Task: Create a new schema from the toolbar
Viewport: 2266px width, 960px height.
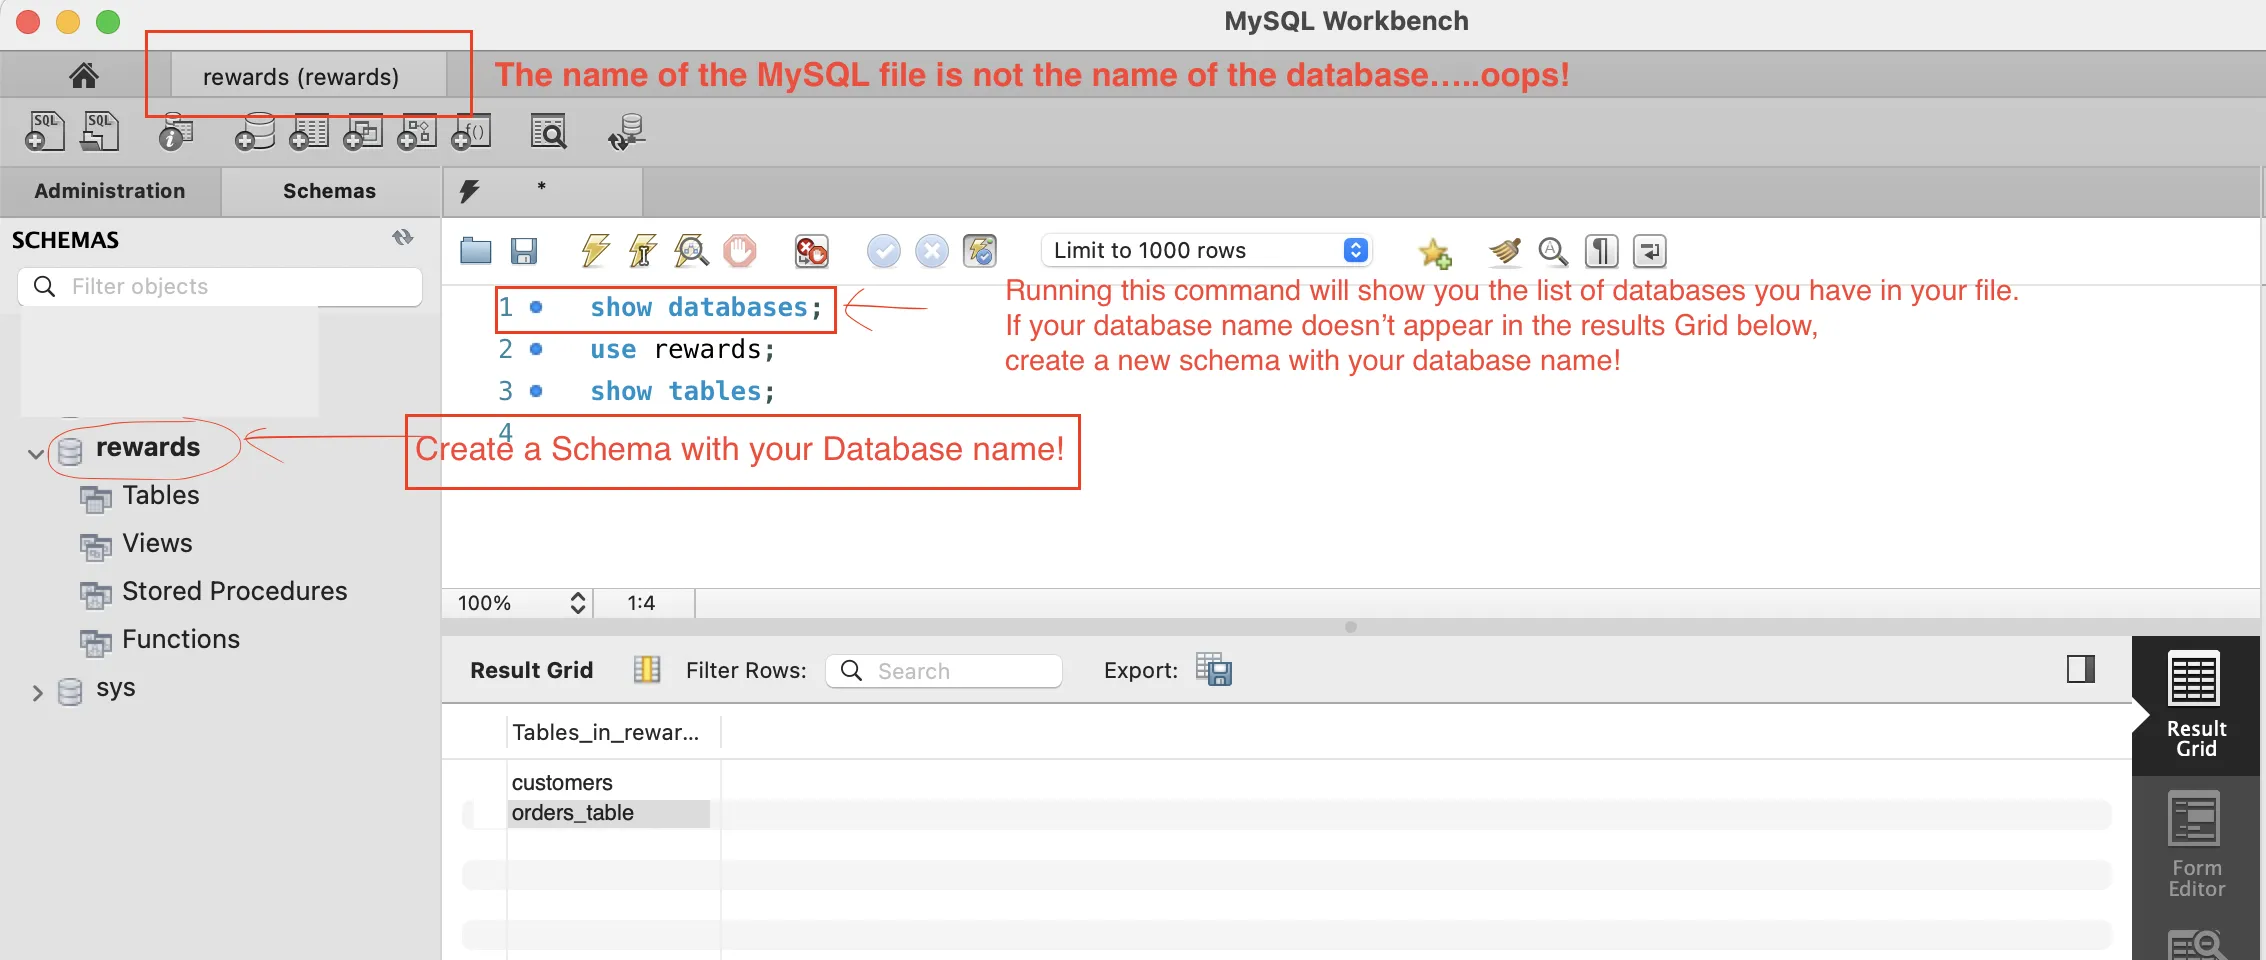Action: pyautogui.click(x=255, y=131)
